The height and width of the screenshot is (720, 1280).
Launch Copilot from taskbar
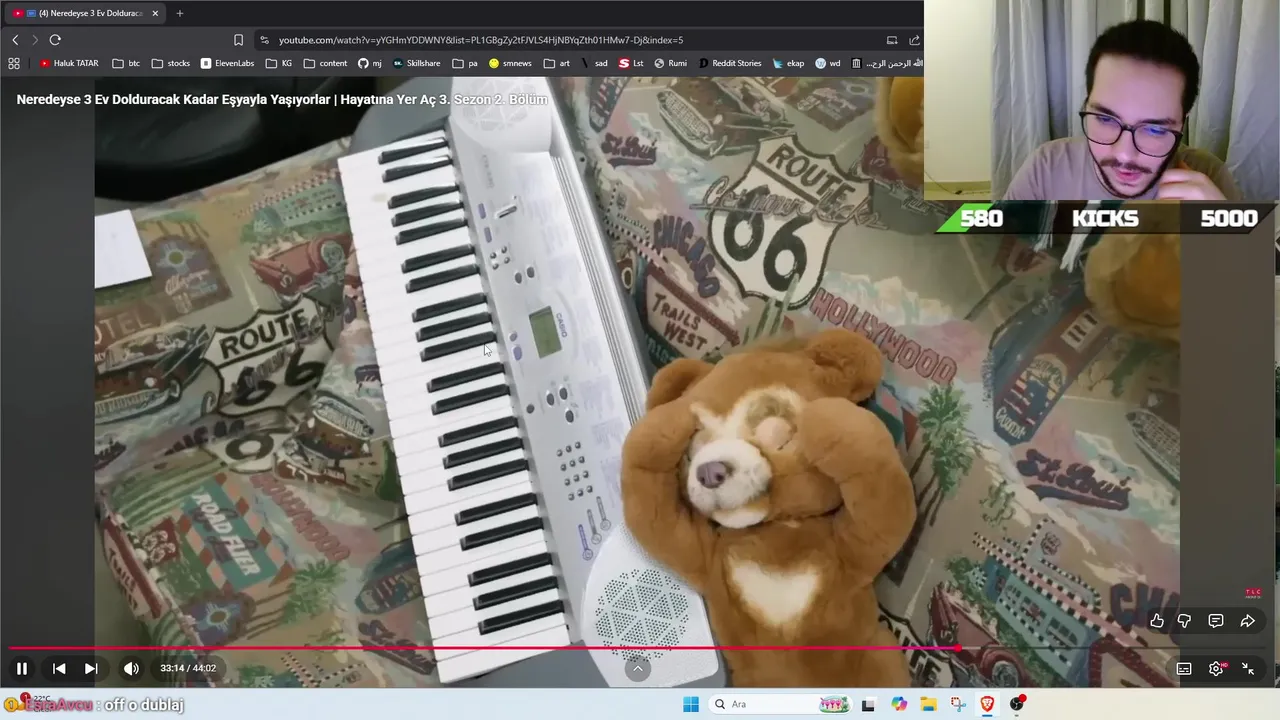899,704
